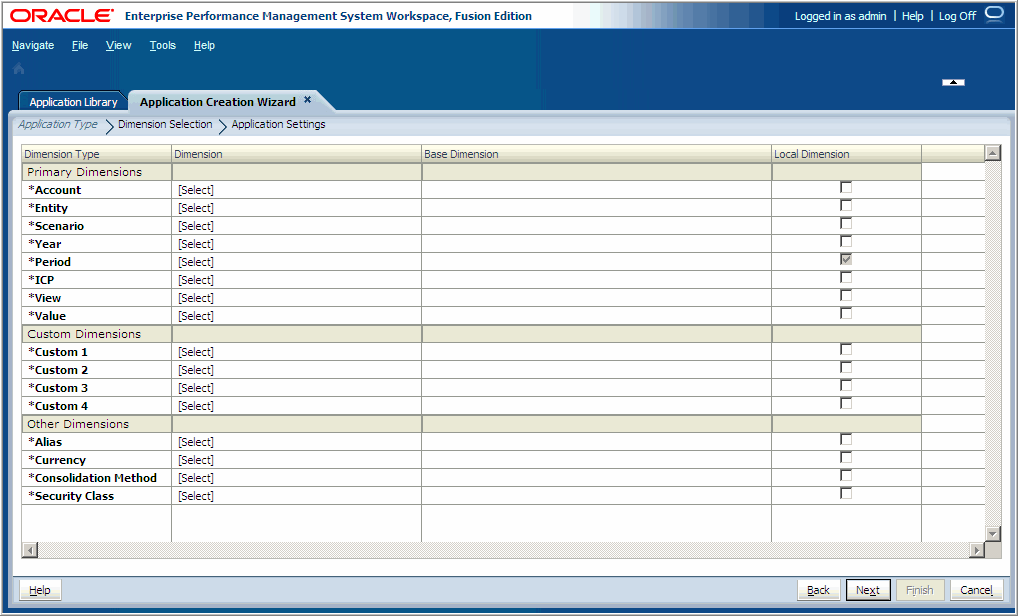1018x616 pixels.
Task: Check Local Dimension for Custom 1
Action: click(x=846, y=348)
